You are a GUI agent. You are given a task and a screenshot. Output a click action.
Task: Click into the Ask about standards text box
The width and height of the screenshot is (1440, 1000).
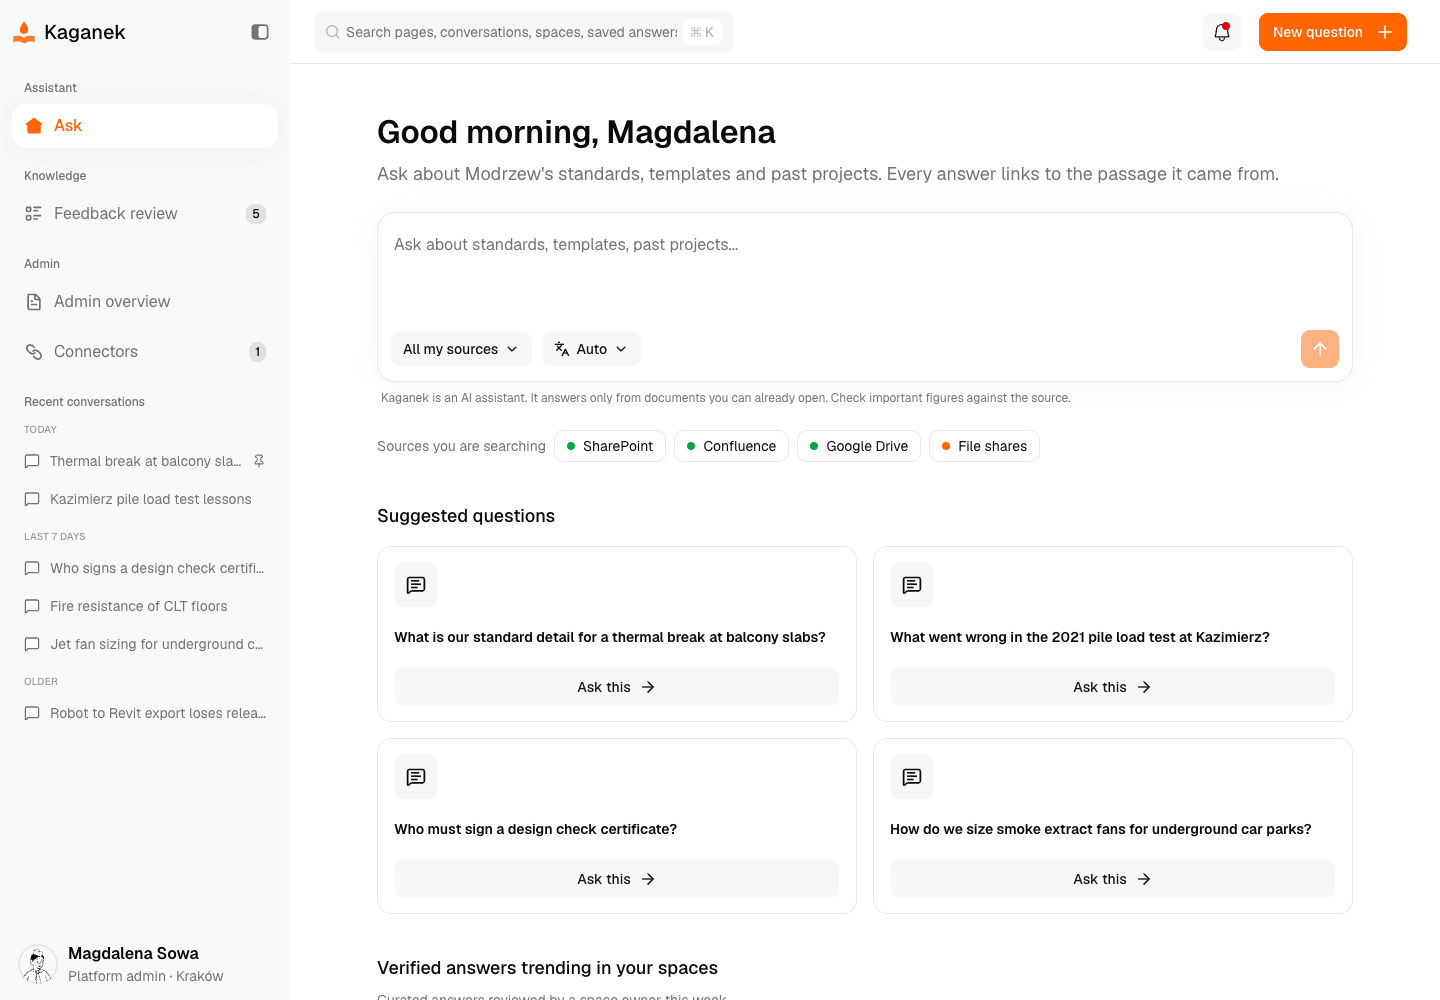click(x=865, y=272)
